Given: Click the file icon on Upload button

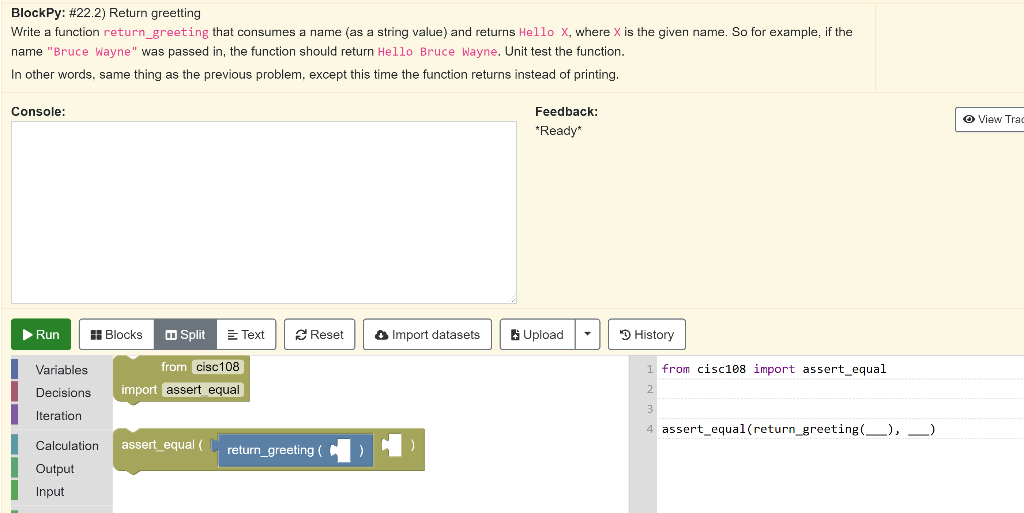Looking at the screenshot, I should click(515, 335).
